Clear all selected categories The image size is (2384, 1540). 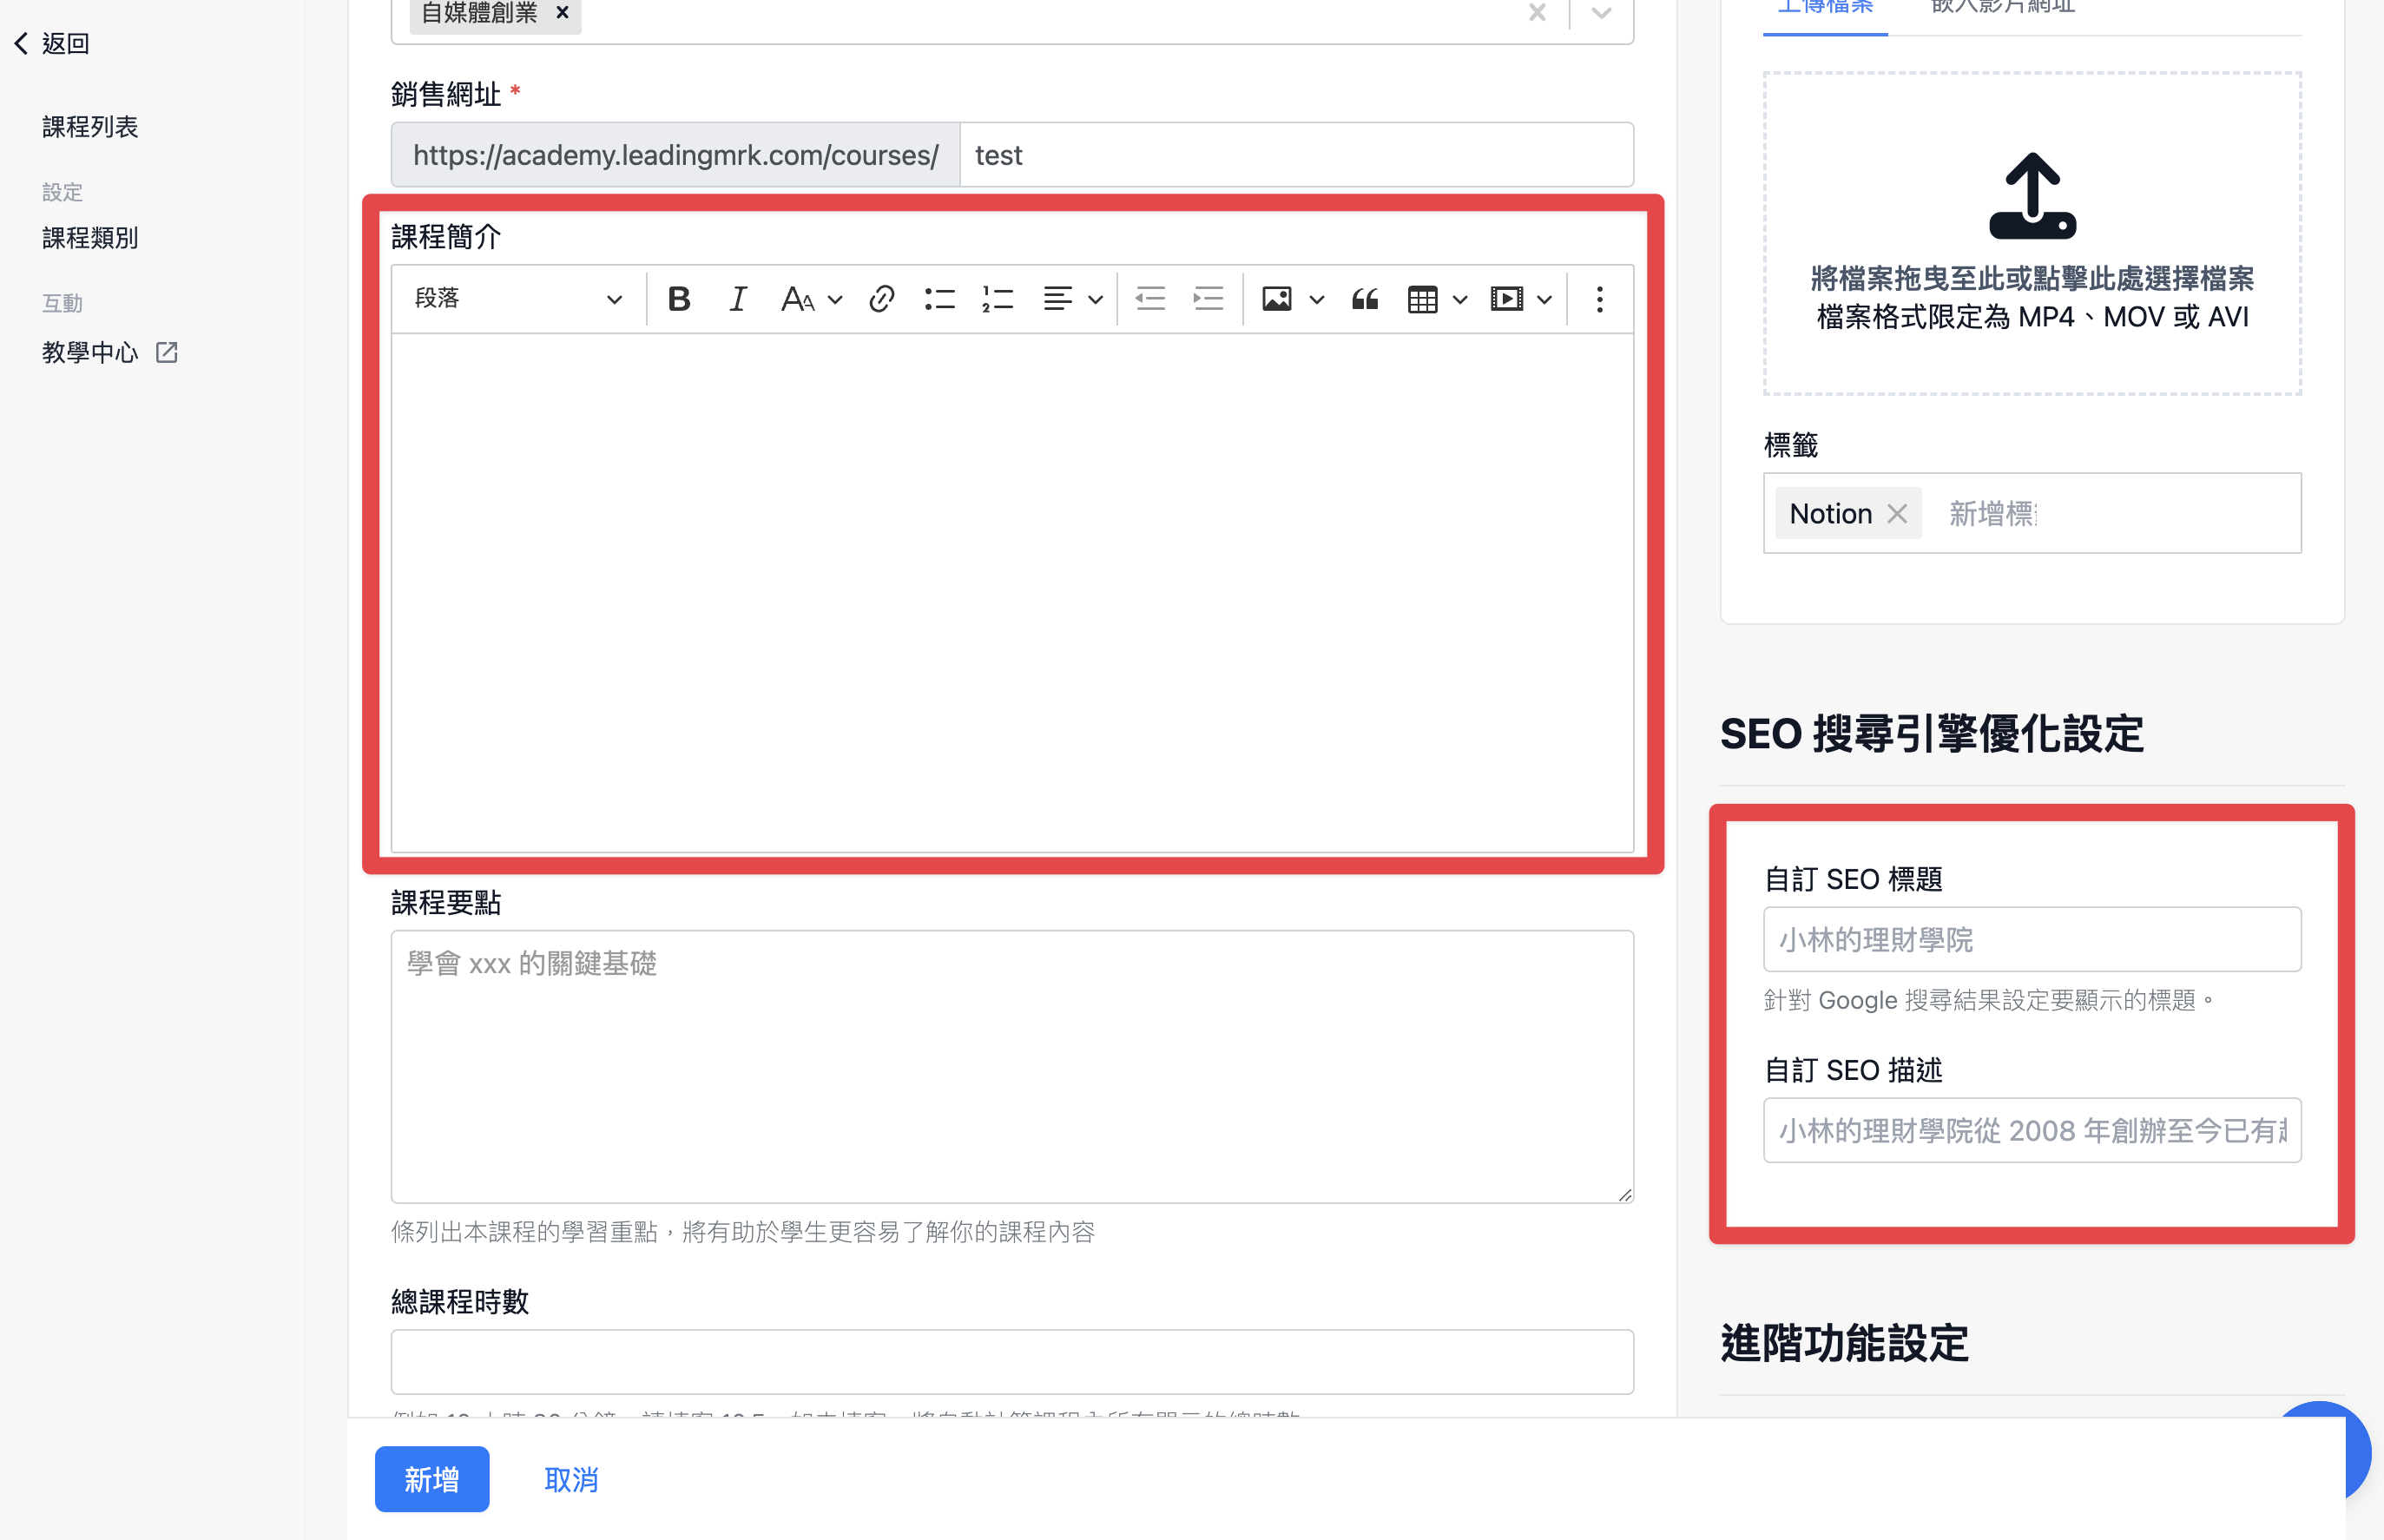[x=1537, y=12]
